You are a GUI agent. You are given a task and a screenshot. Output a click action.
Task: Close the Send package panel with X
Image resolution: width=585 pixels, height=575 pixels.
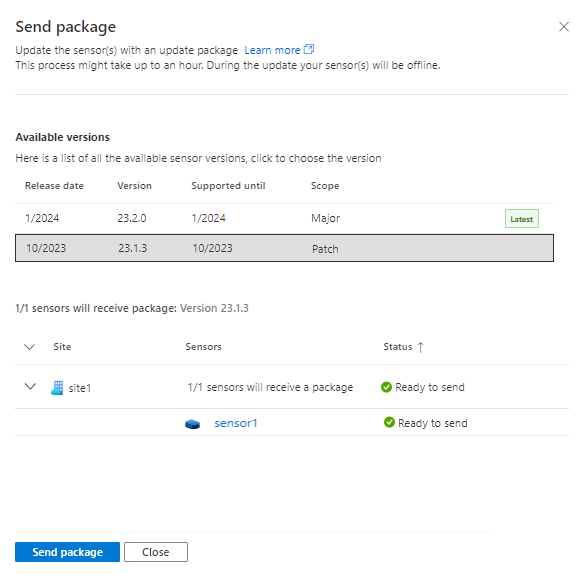[563, 26]
